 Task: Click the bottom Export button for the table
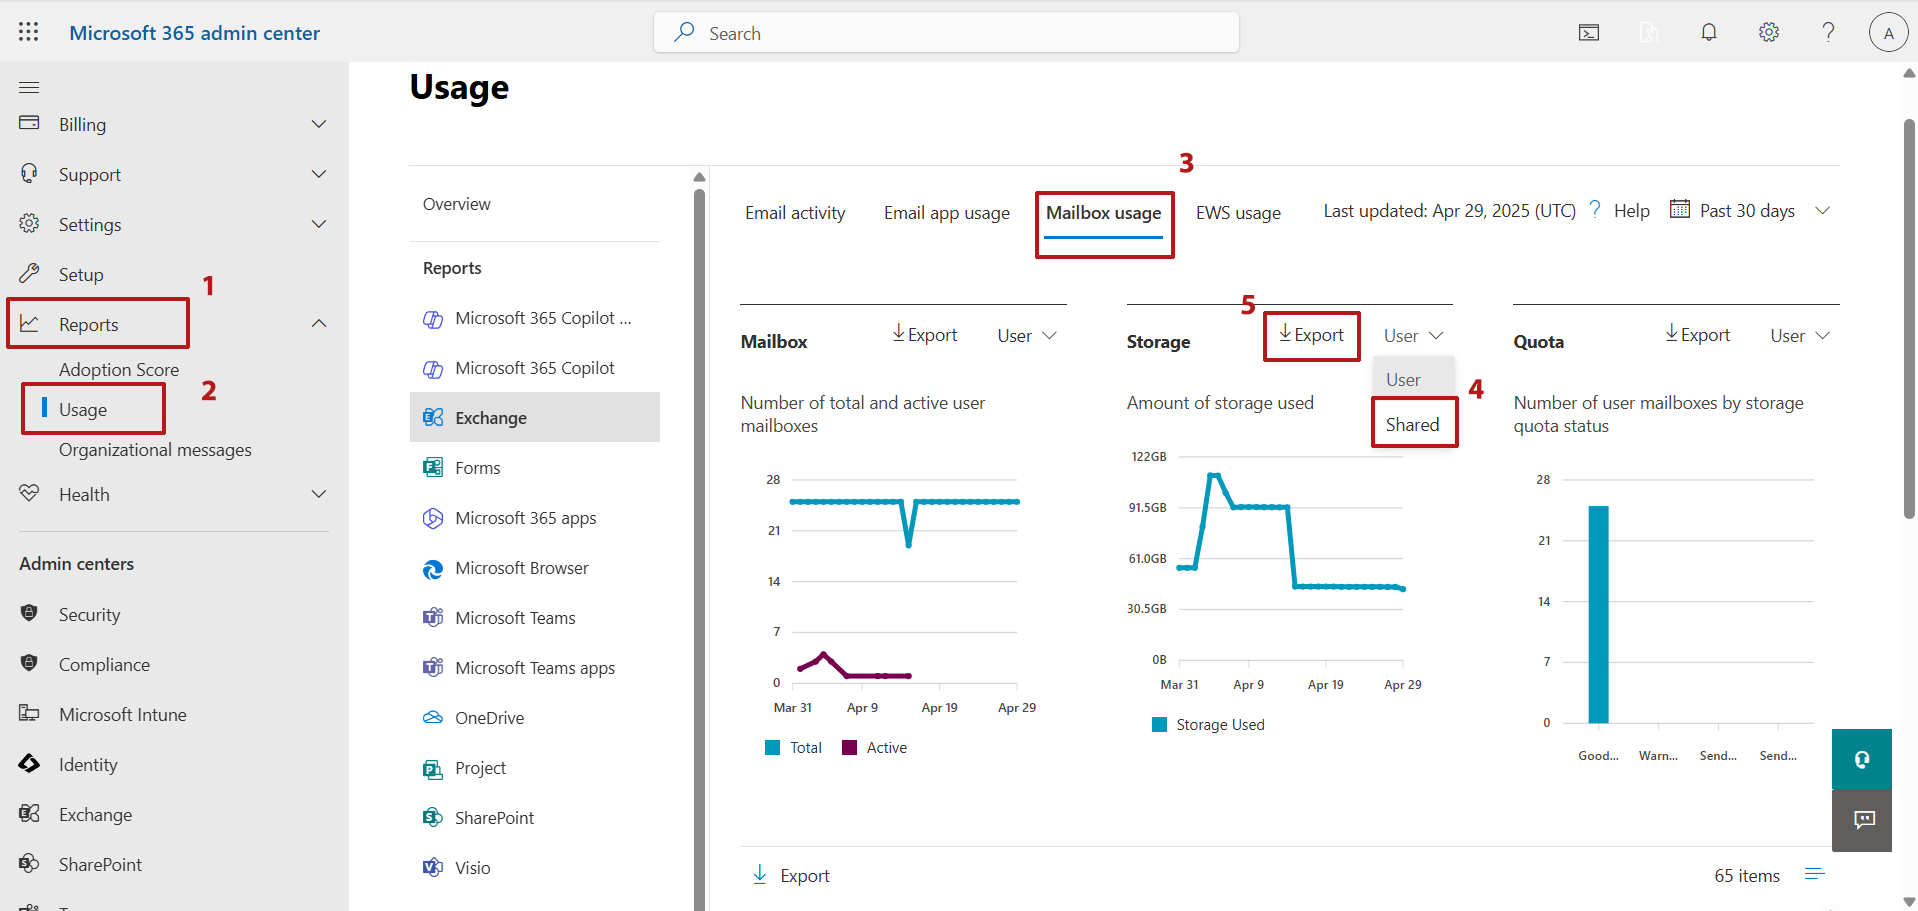tap(791, 875)
